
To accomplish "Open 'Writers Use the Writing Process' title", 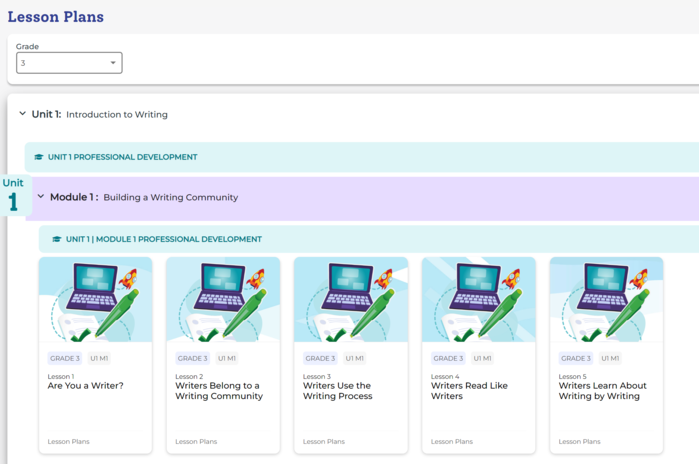I will coord(337,391).
